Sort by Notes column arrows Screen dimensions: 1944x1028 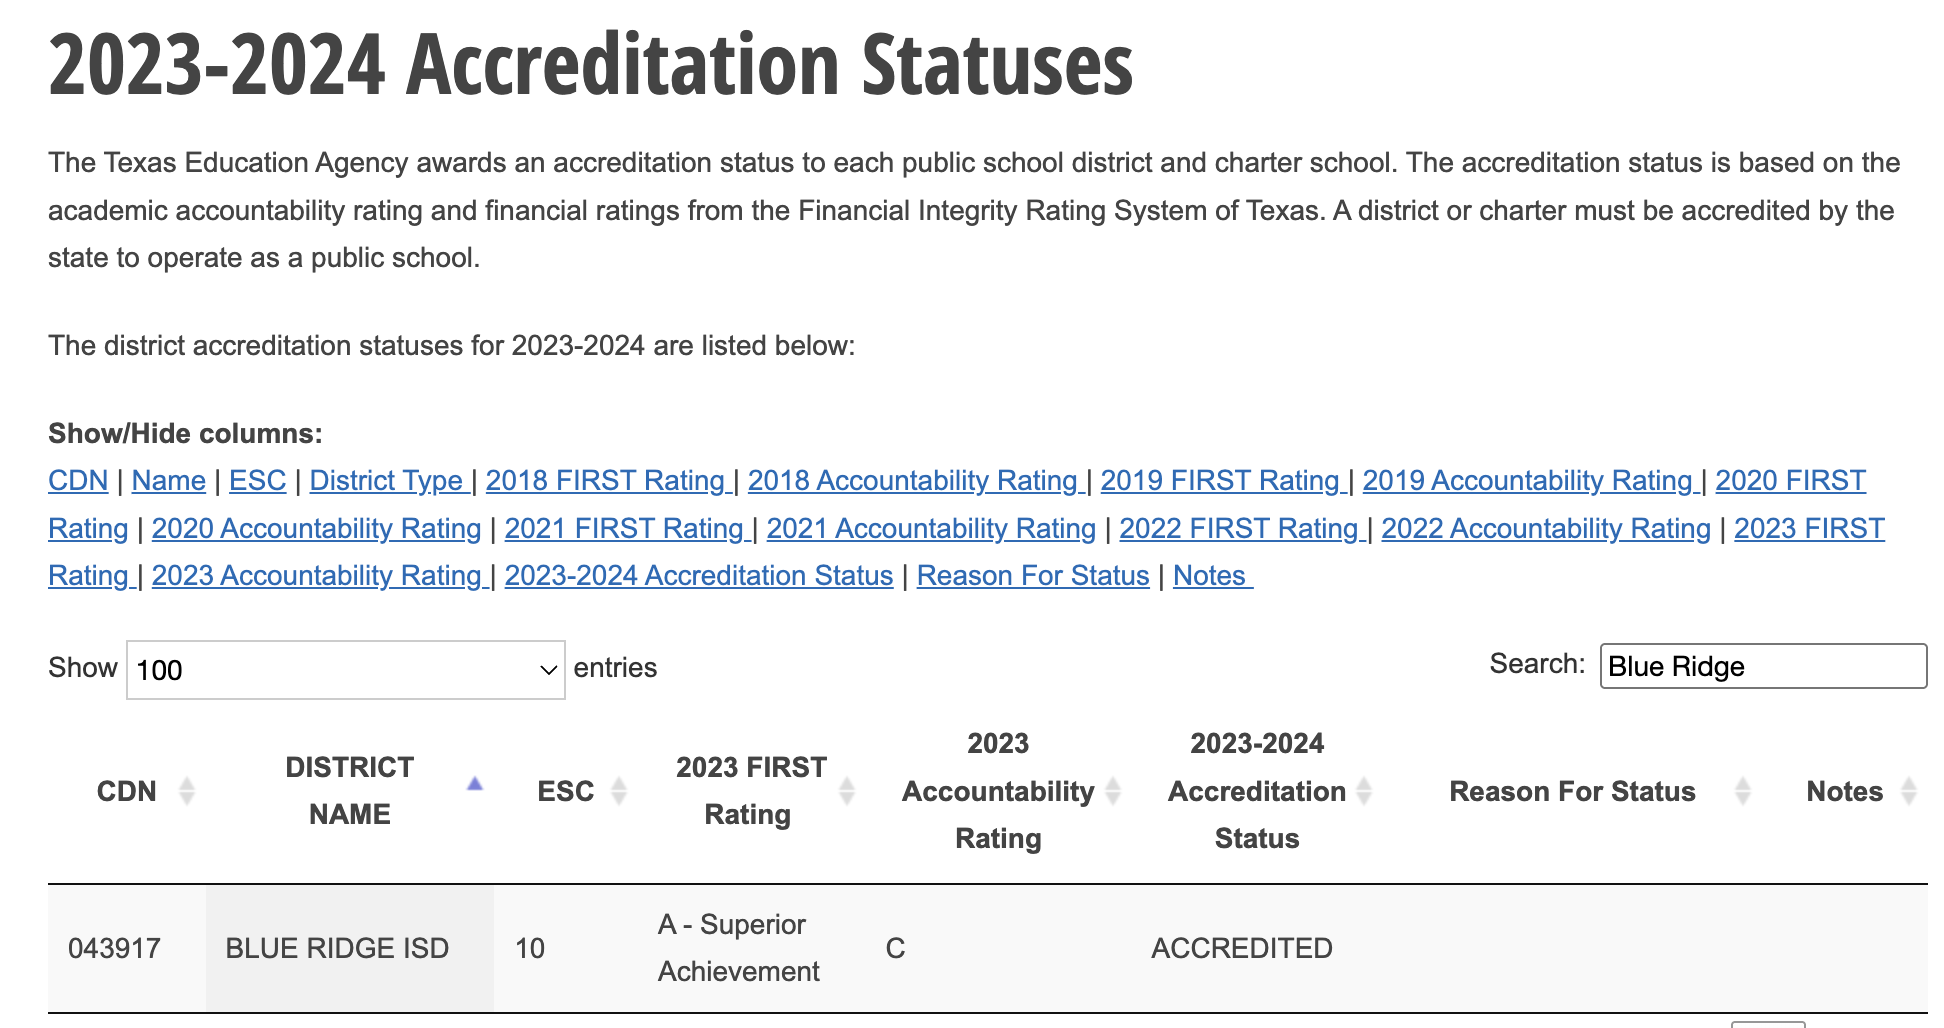pos(1908,791)
